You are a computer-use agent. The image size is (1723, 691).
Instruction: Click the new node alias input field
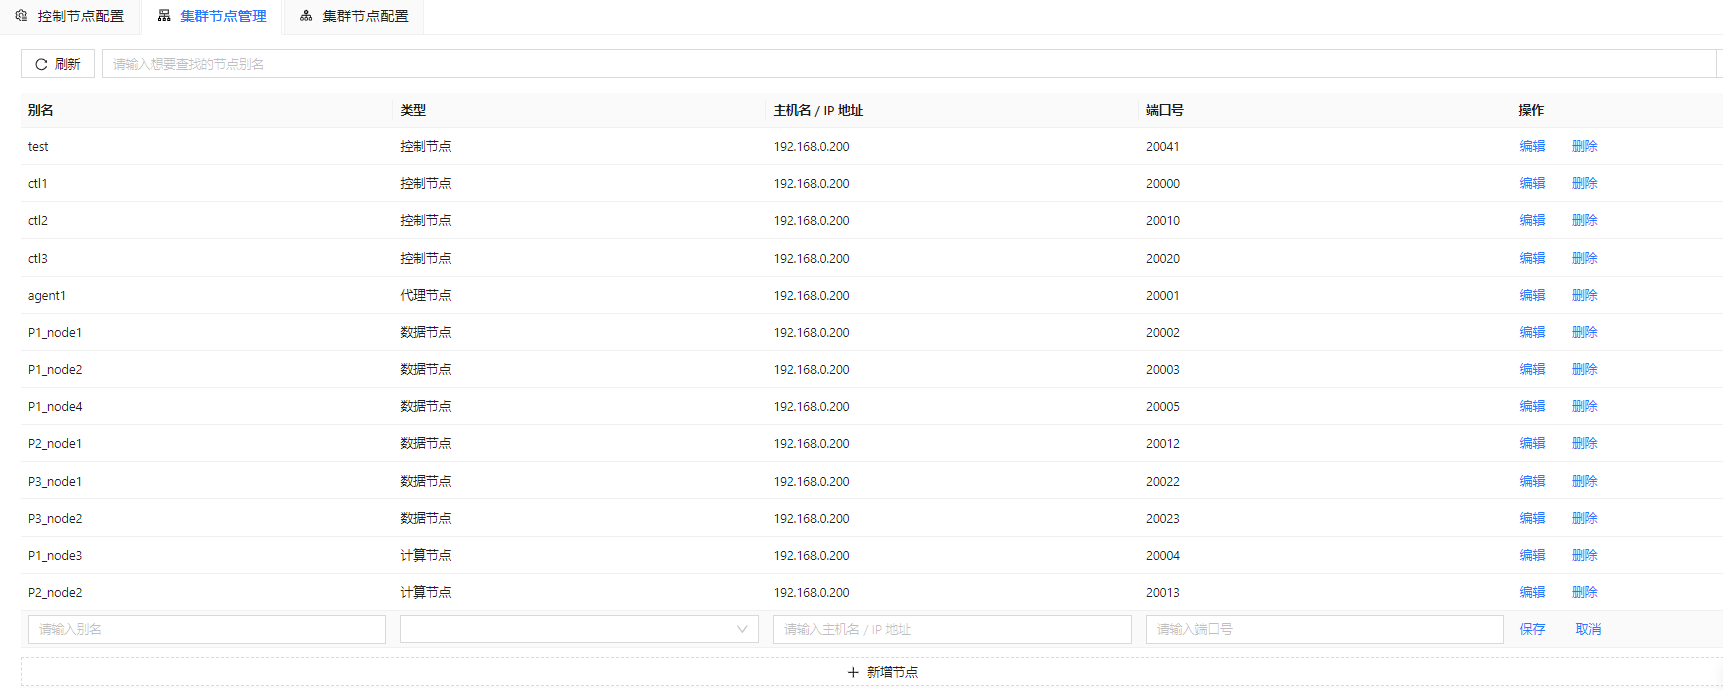[207, 629]
